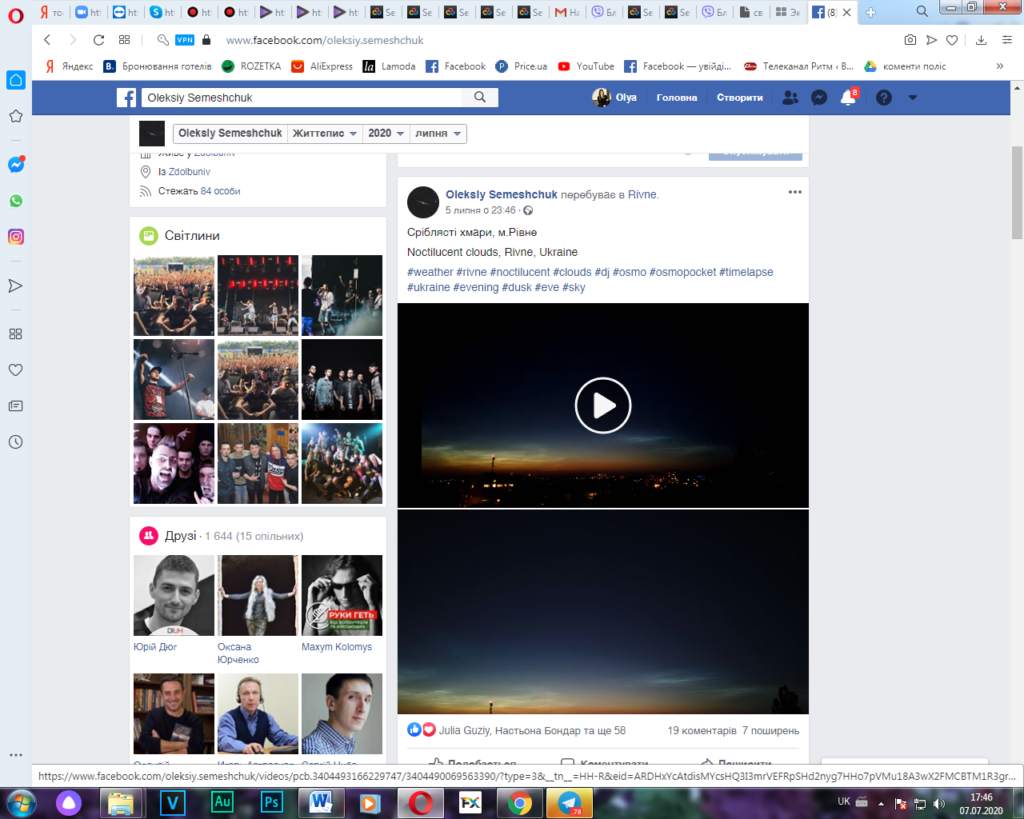The height and width of the screenshot is (819, 1024).
Task: Open Messenger in the Opera sidebar
Action: (16, 165)
